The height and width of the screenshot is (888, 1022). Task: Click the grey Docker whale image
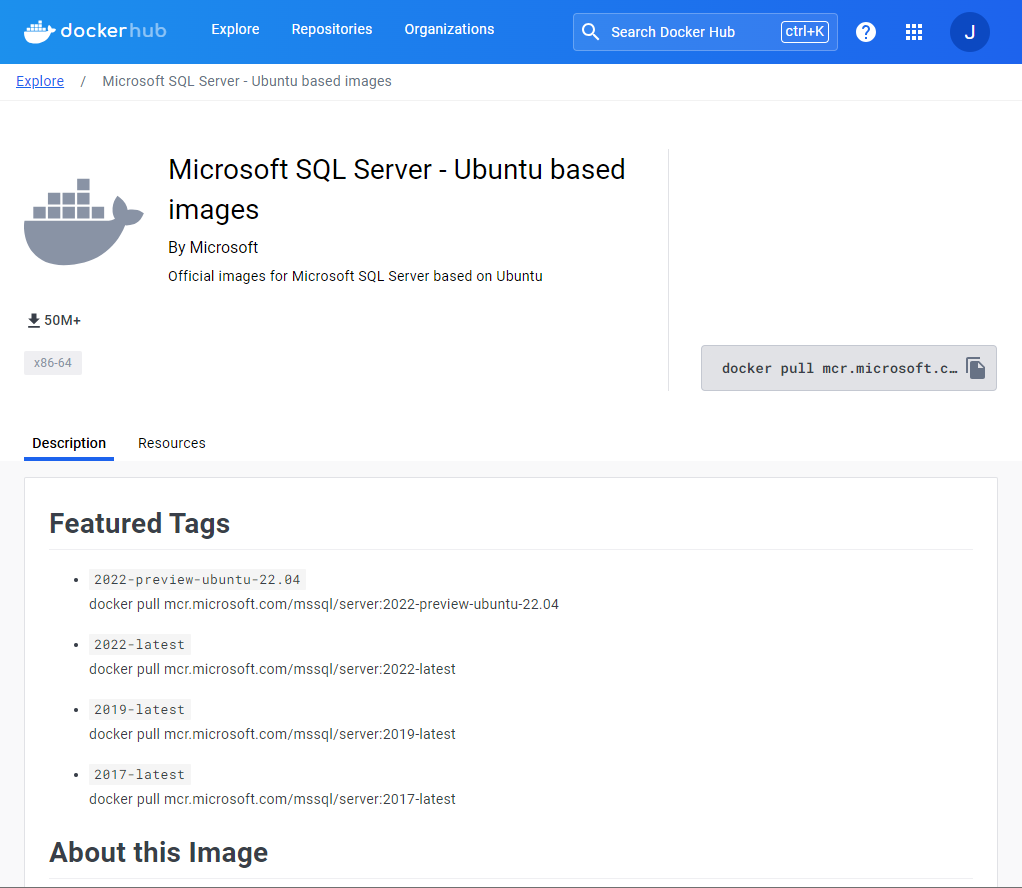(x=83, y=222)
